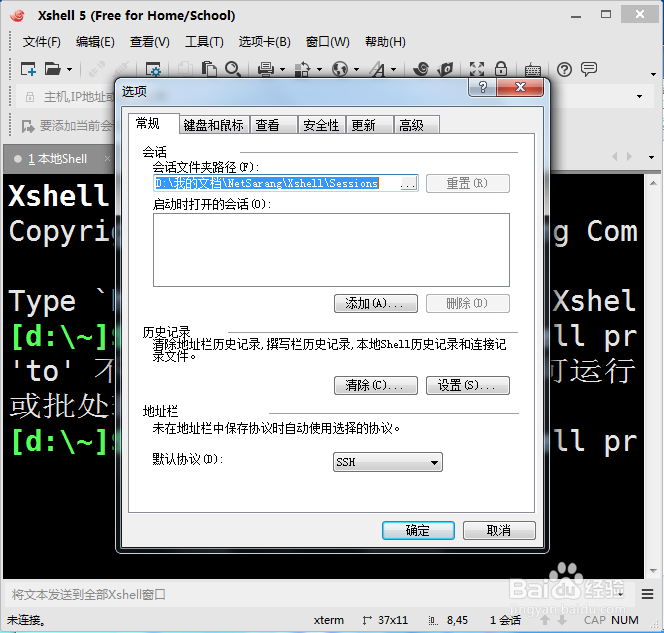
Task: Click the 清除(C)... button
Action: click(x=376, y=385)
